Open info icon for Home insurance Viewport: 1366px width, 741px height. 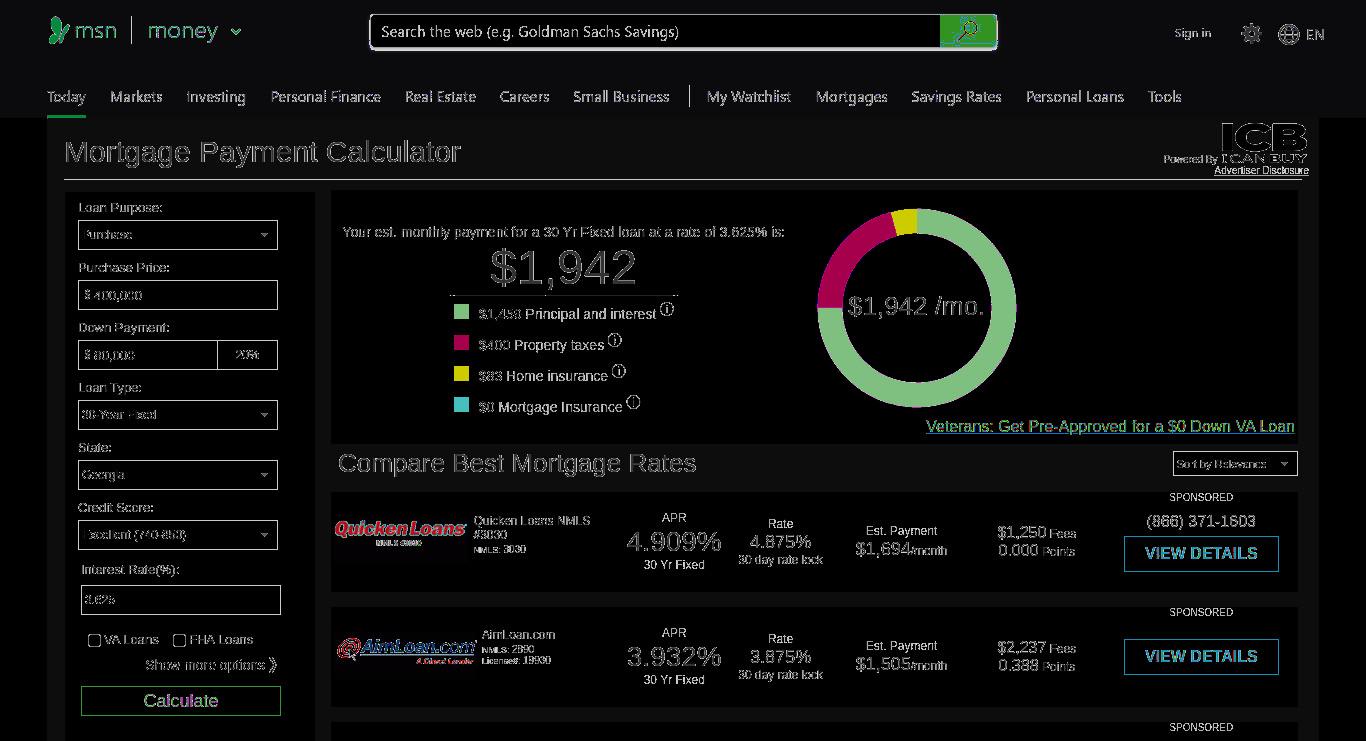click(619, 372)
